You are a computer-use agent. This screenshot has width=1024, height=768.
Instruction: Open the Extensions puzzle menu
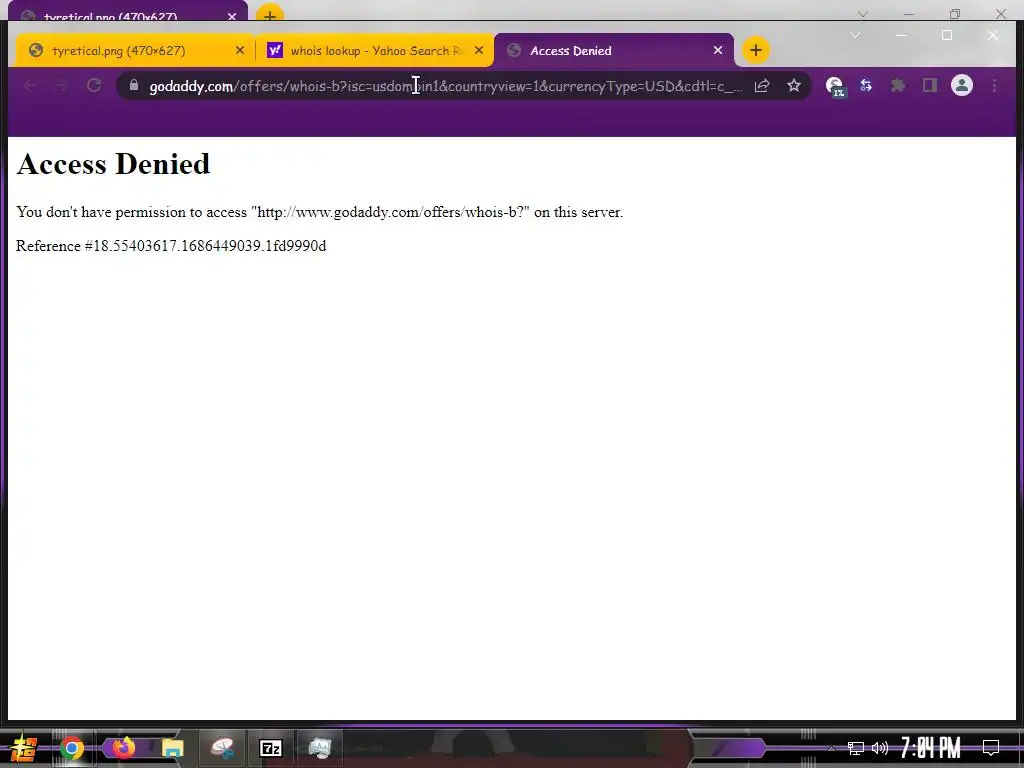click(x=898, y=86)
